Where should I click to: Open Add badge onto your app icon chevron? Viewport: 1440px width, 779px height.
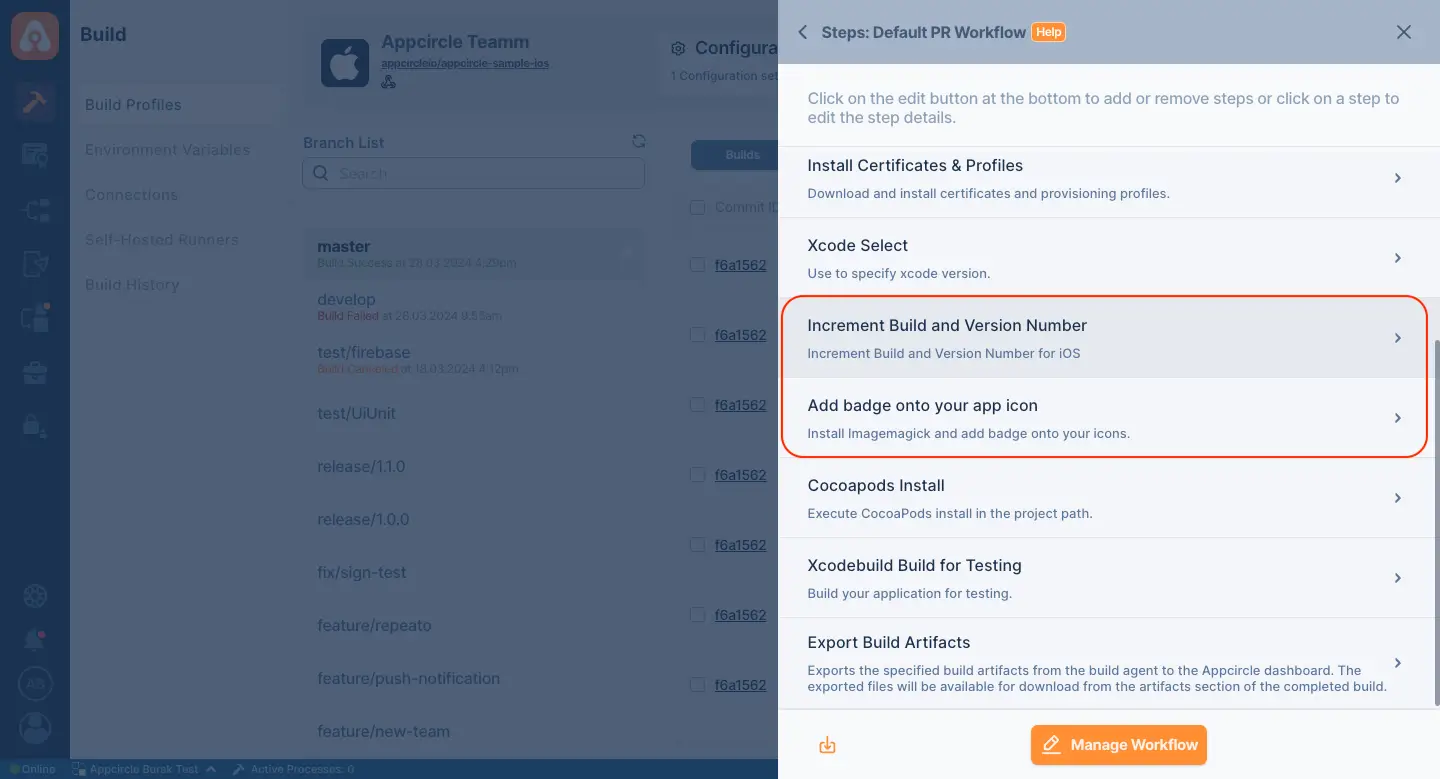click(1398, 418)
